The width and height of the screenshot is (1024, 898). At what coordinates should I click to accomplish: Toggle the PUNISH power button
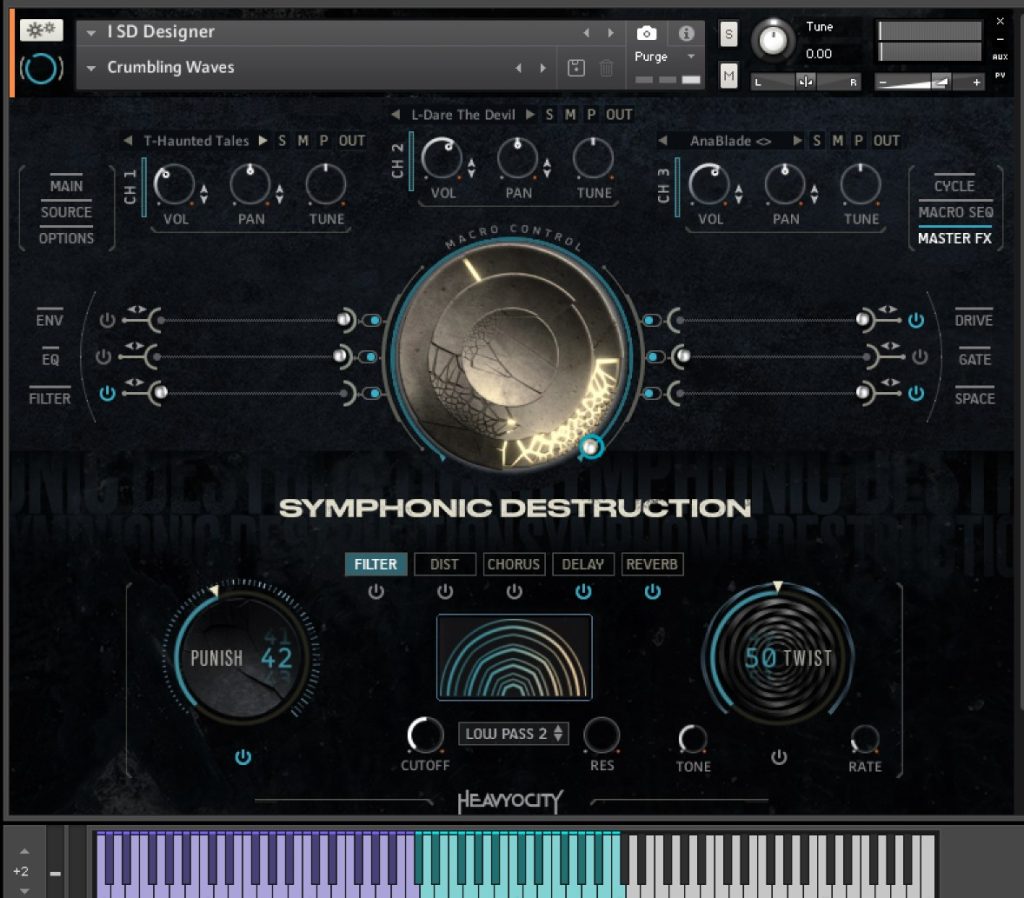click(243, 758)
